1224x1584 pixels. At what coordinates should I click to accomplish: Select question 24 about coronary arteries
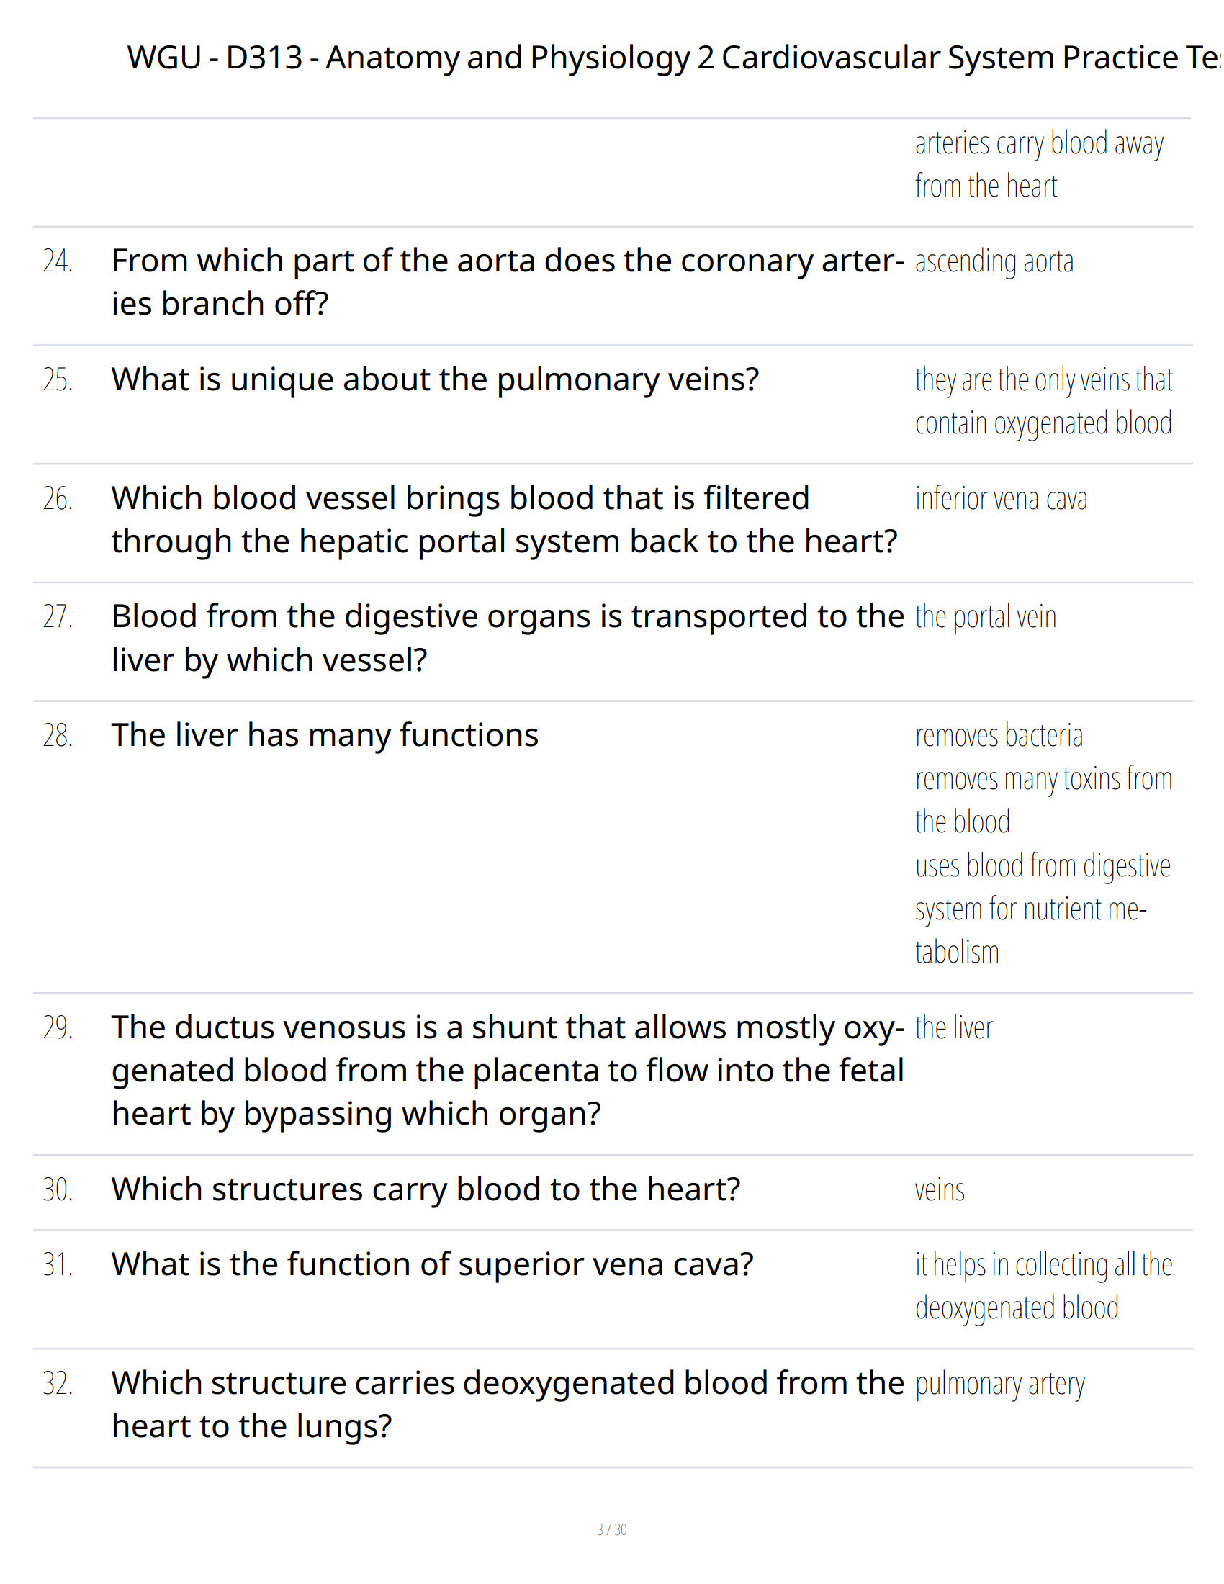[x=507, y=282]
